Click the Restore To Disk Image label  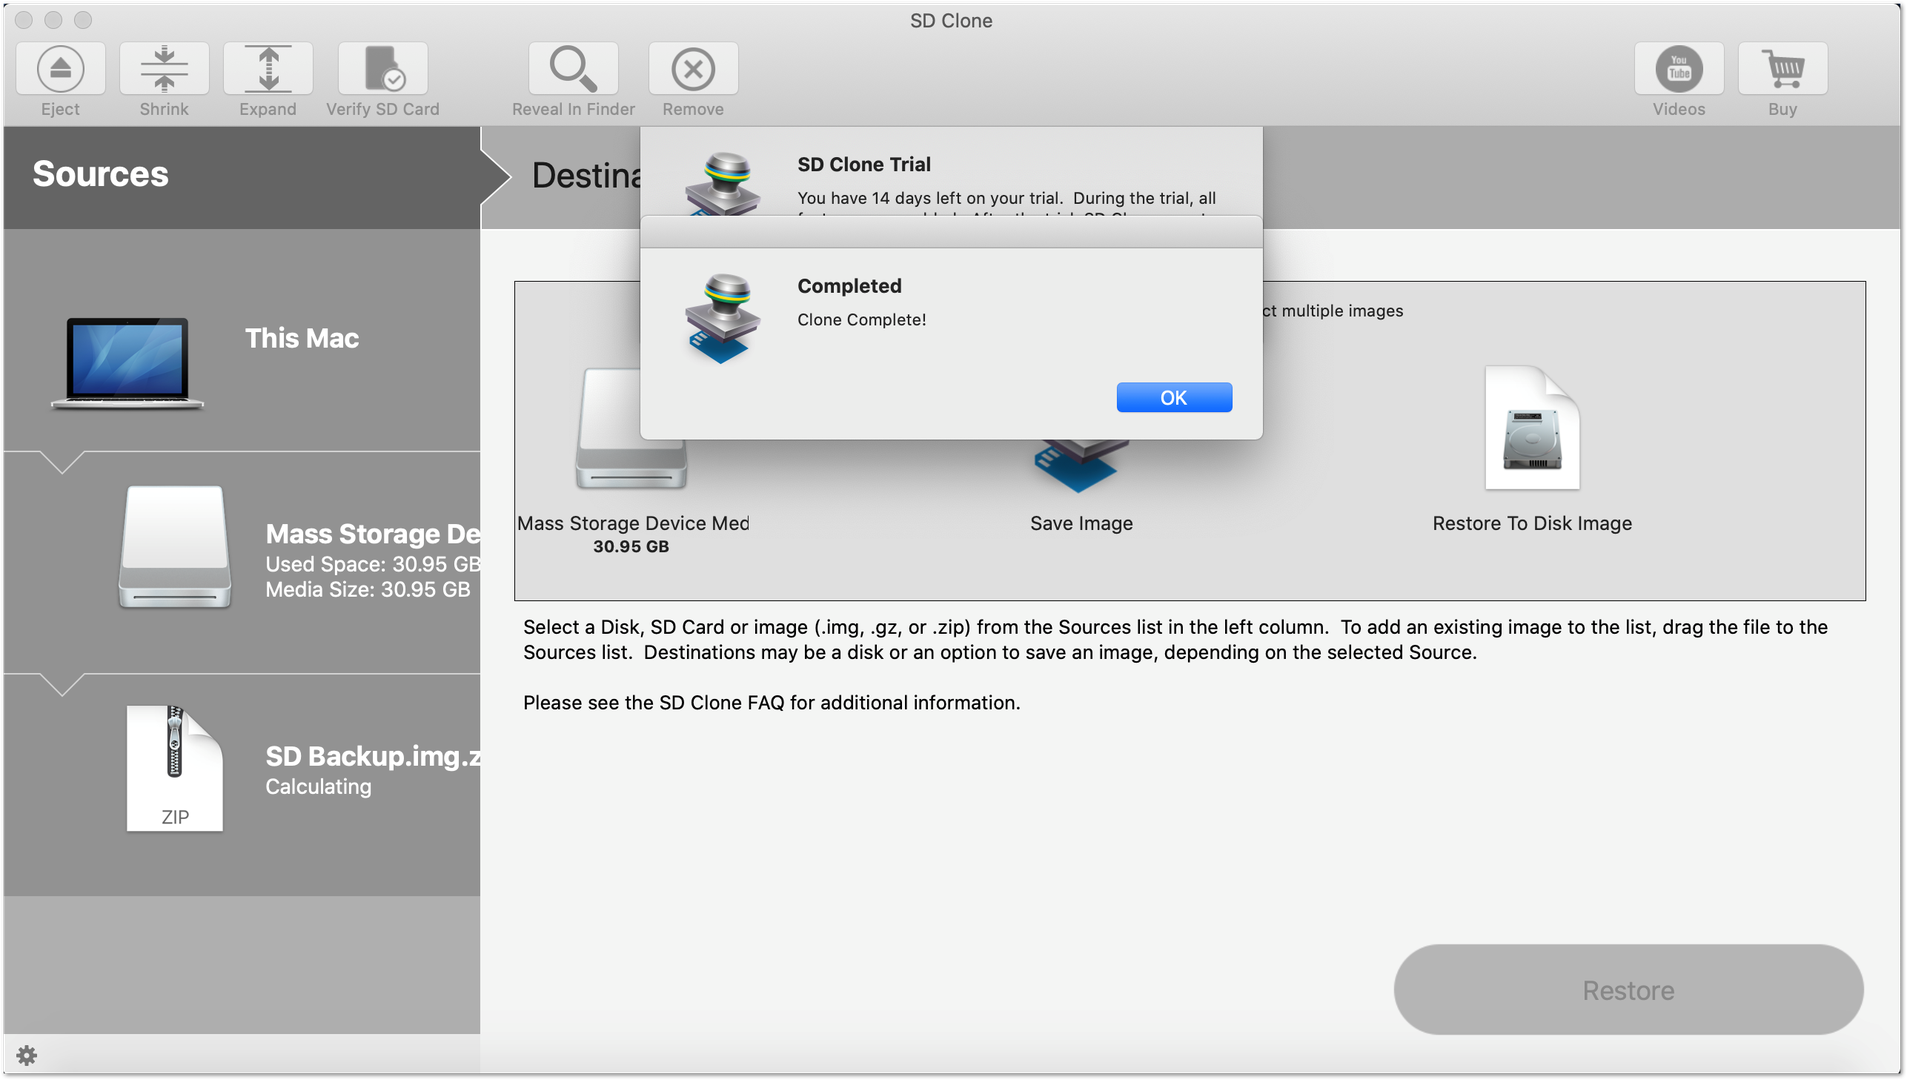pos(1532,523)
